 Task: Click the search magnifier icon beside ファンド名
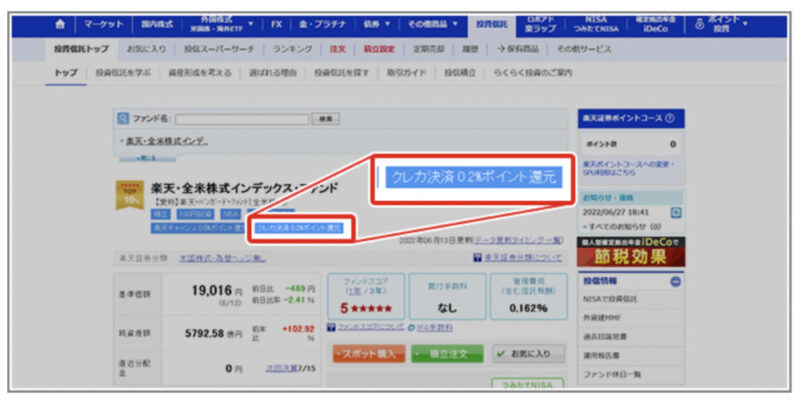pyautogui.click(x=123, y=118)
